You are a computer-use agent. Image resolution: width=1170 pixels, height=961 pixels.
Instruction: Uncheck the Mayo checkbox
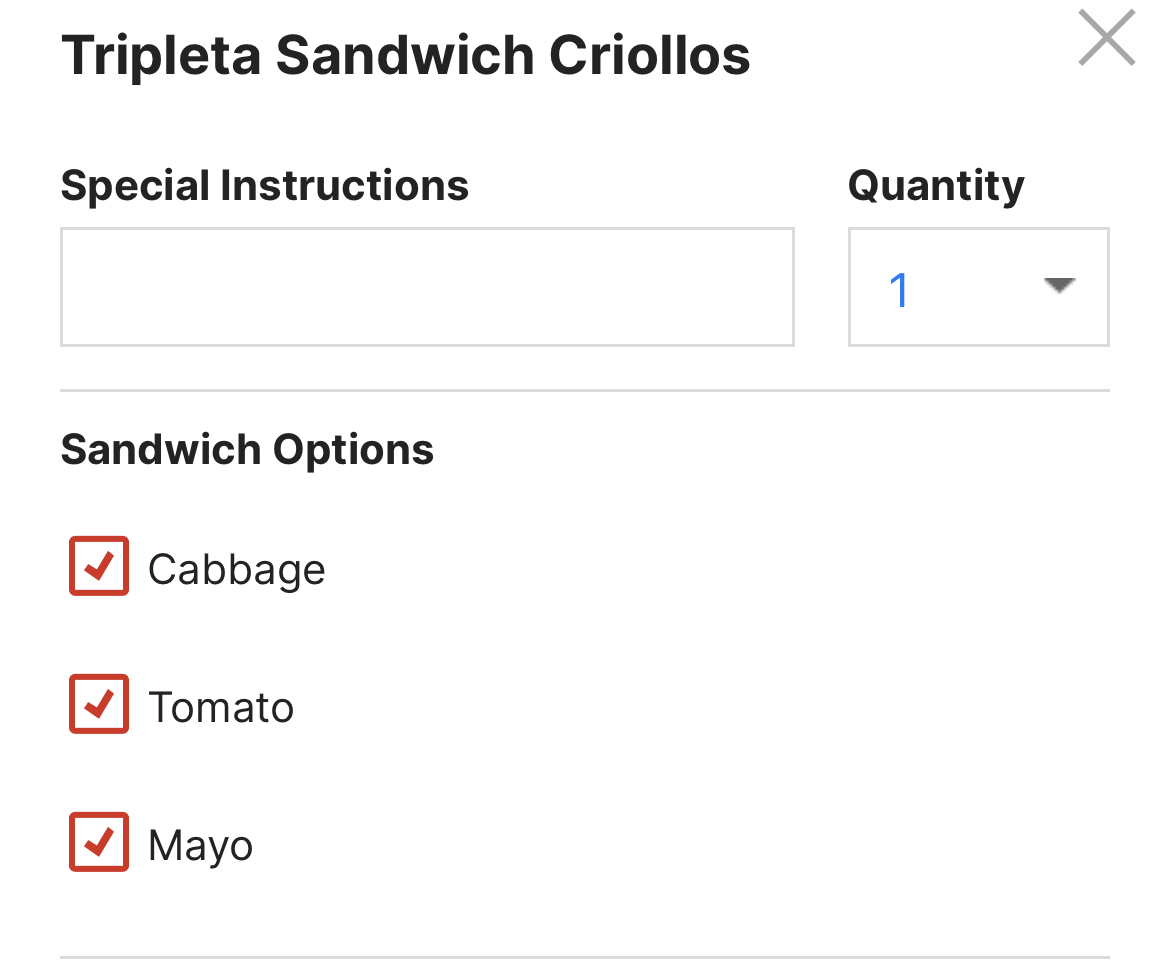click(x=99, y=842)
